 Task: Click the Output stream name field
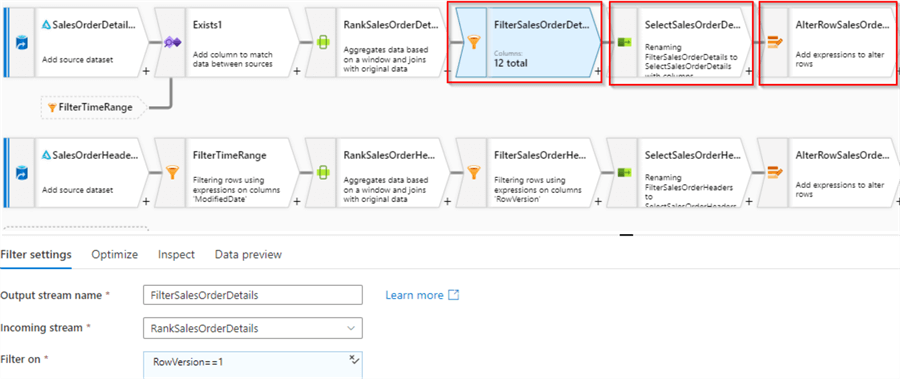pyautogui.click(x=253, y=295)
